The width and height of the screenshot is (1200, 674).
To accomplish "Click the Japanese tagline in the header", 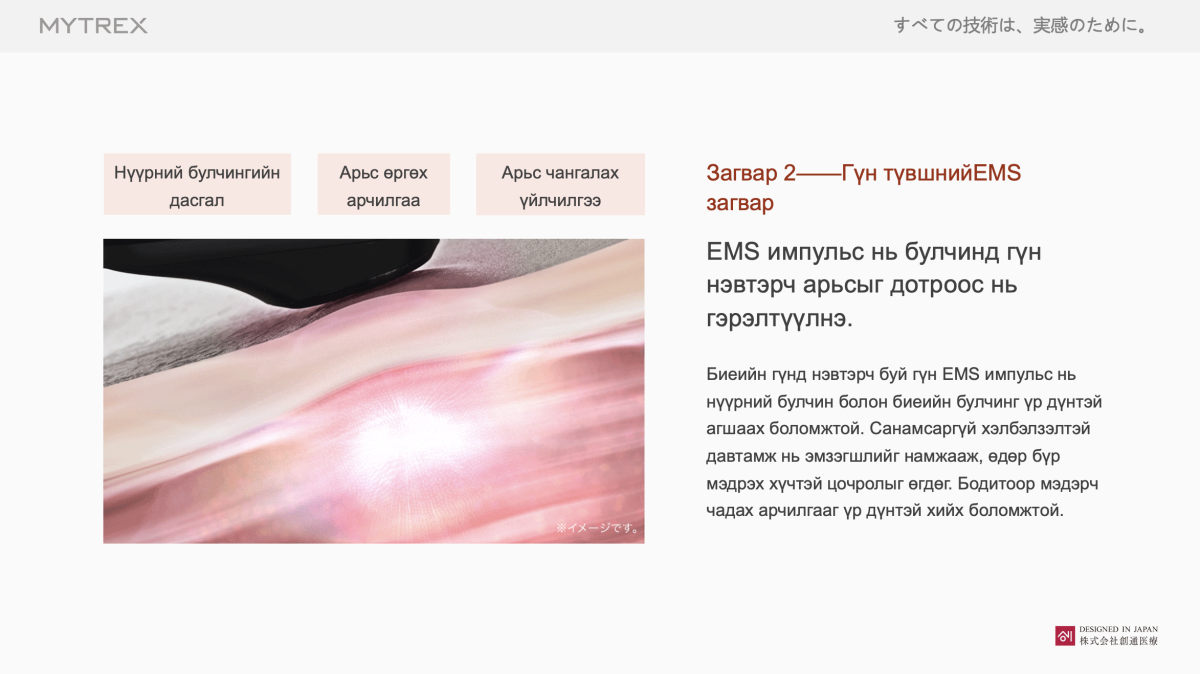I will (1019, 26).
